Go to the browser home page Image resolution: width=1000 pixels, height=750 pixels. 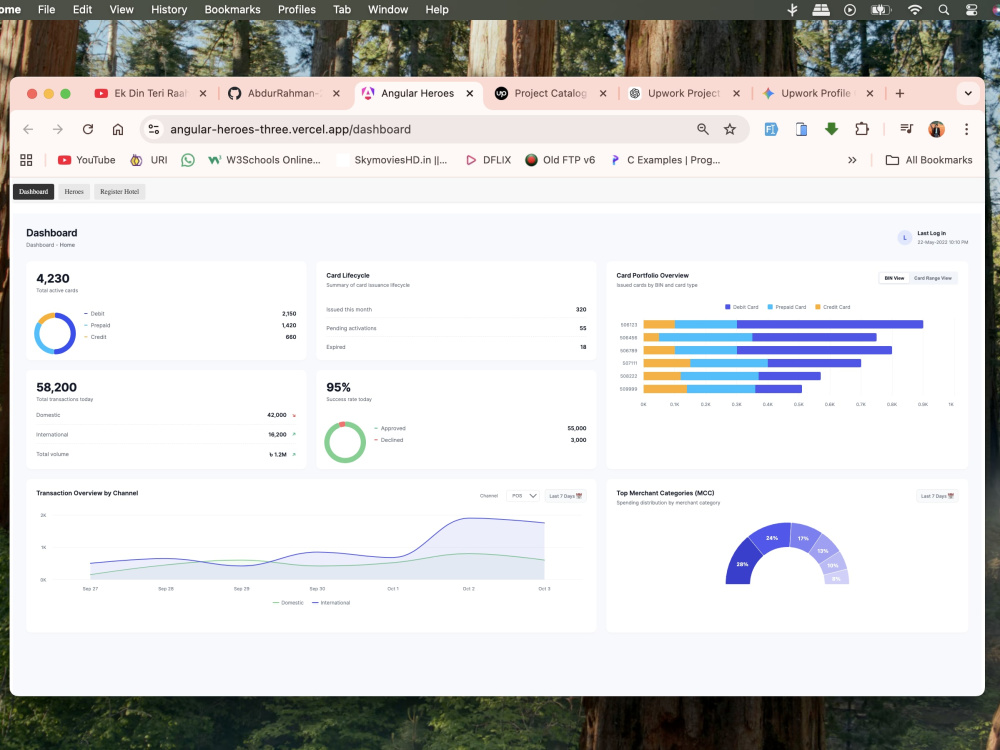(x=118, y=129)
